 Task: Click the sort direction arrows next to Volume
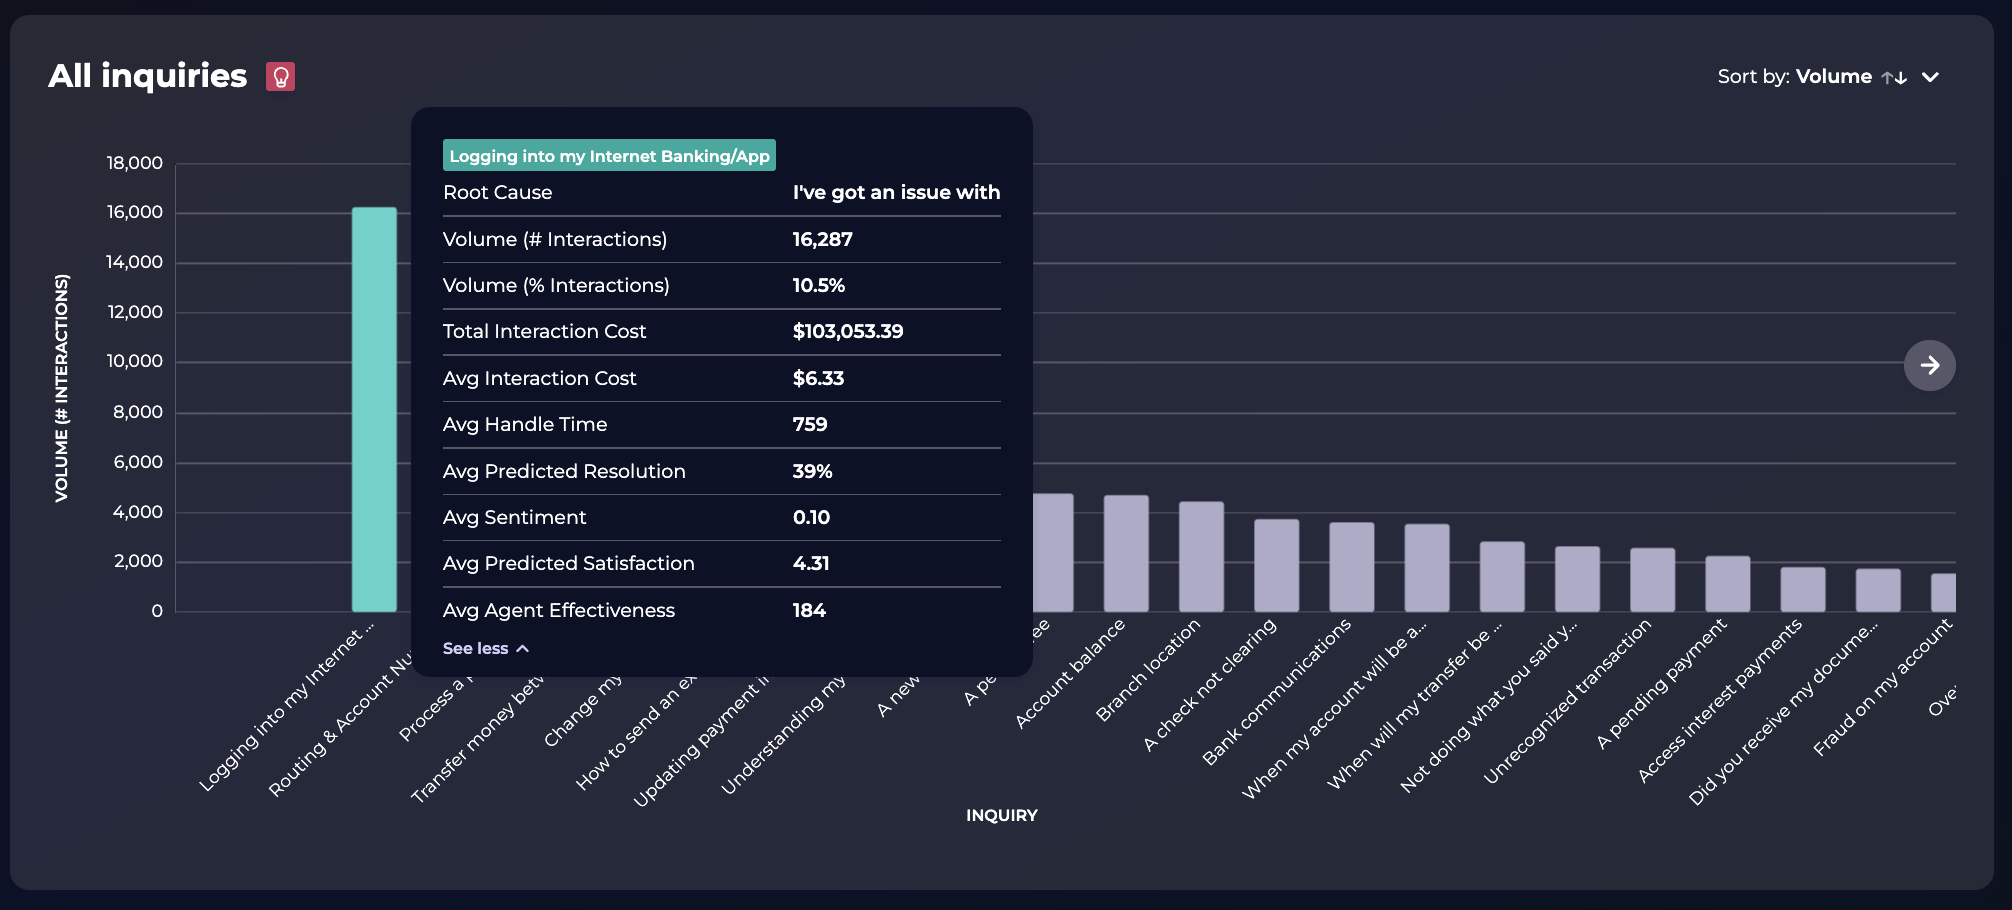pos(1893,76)
